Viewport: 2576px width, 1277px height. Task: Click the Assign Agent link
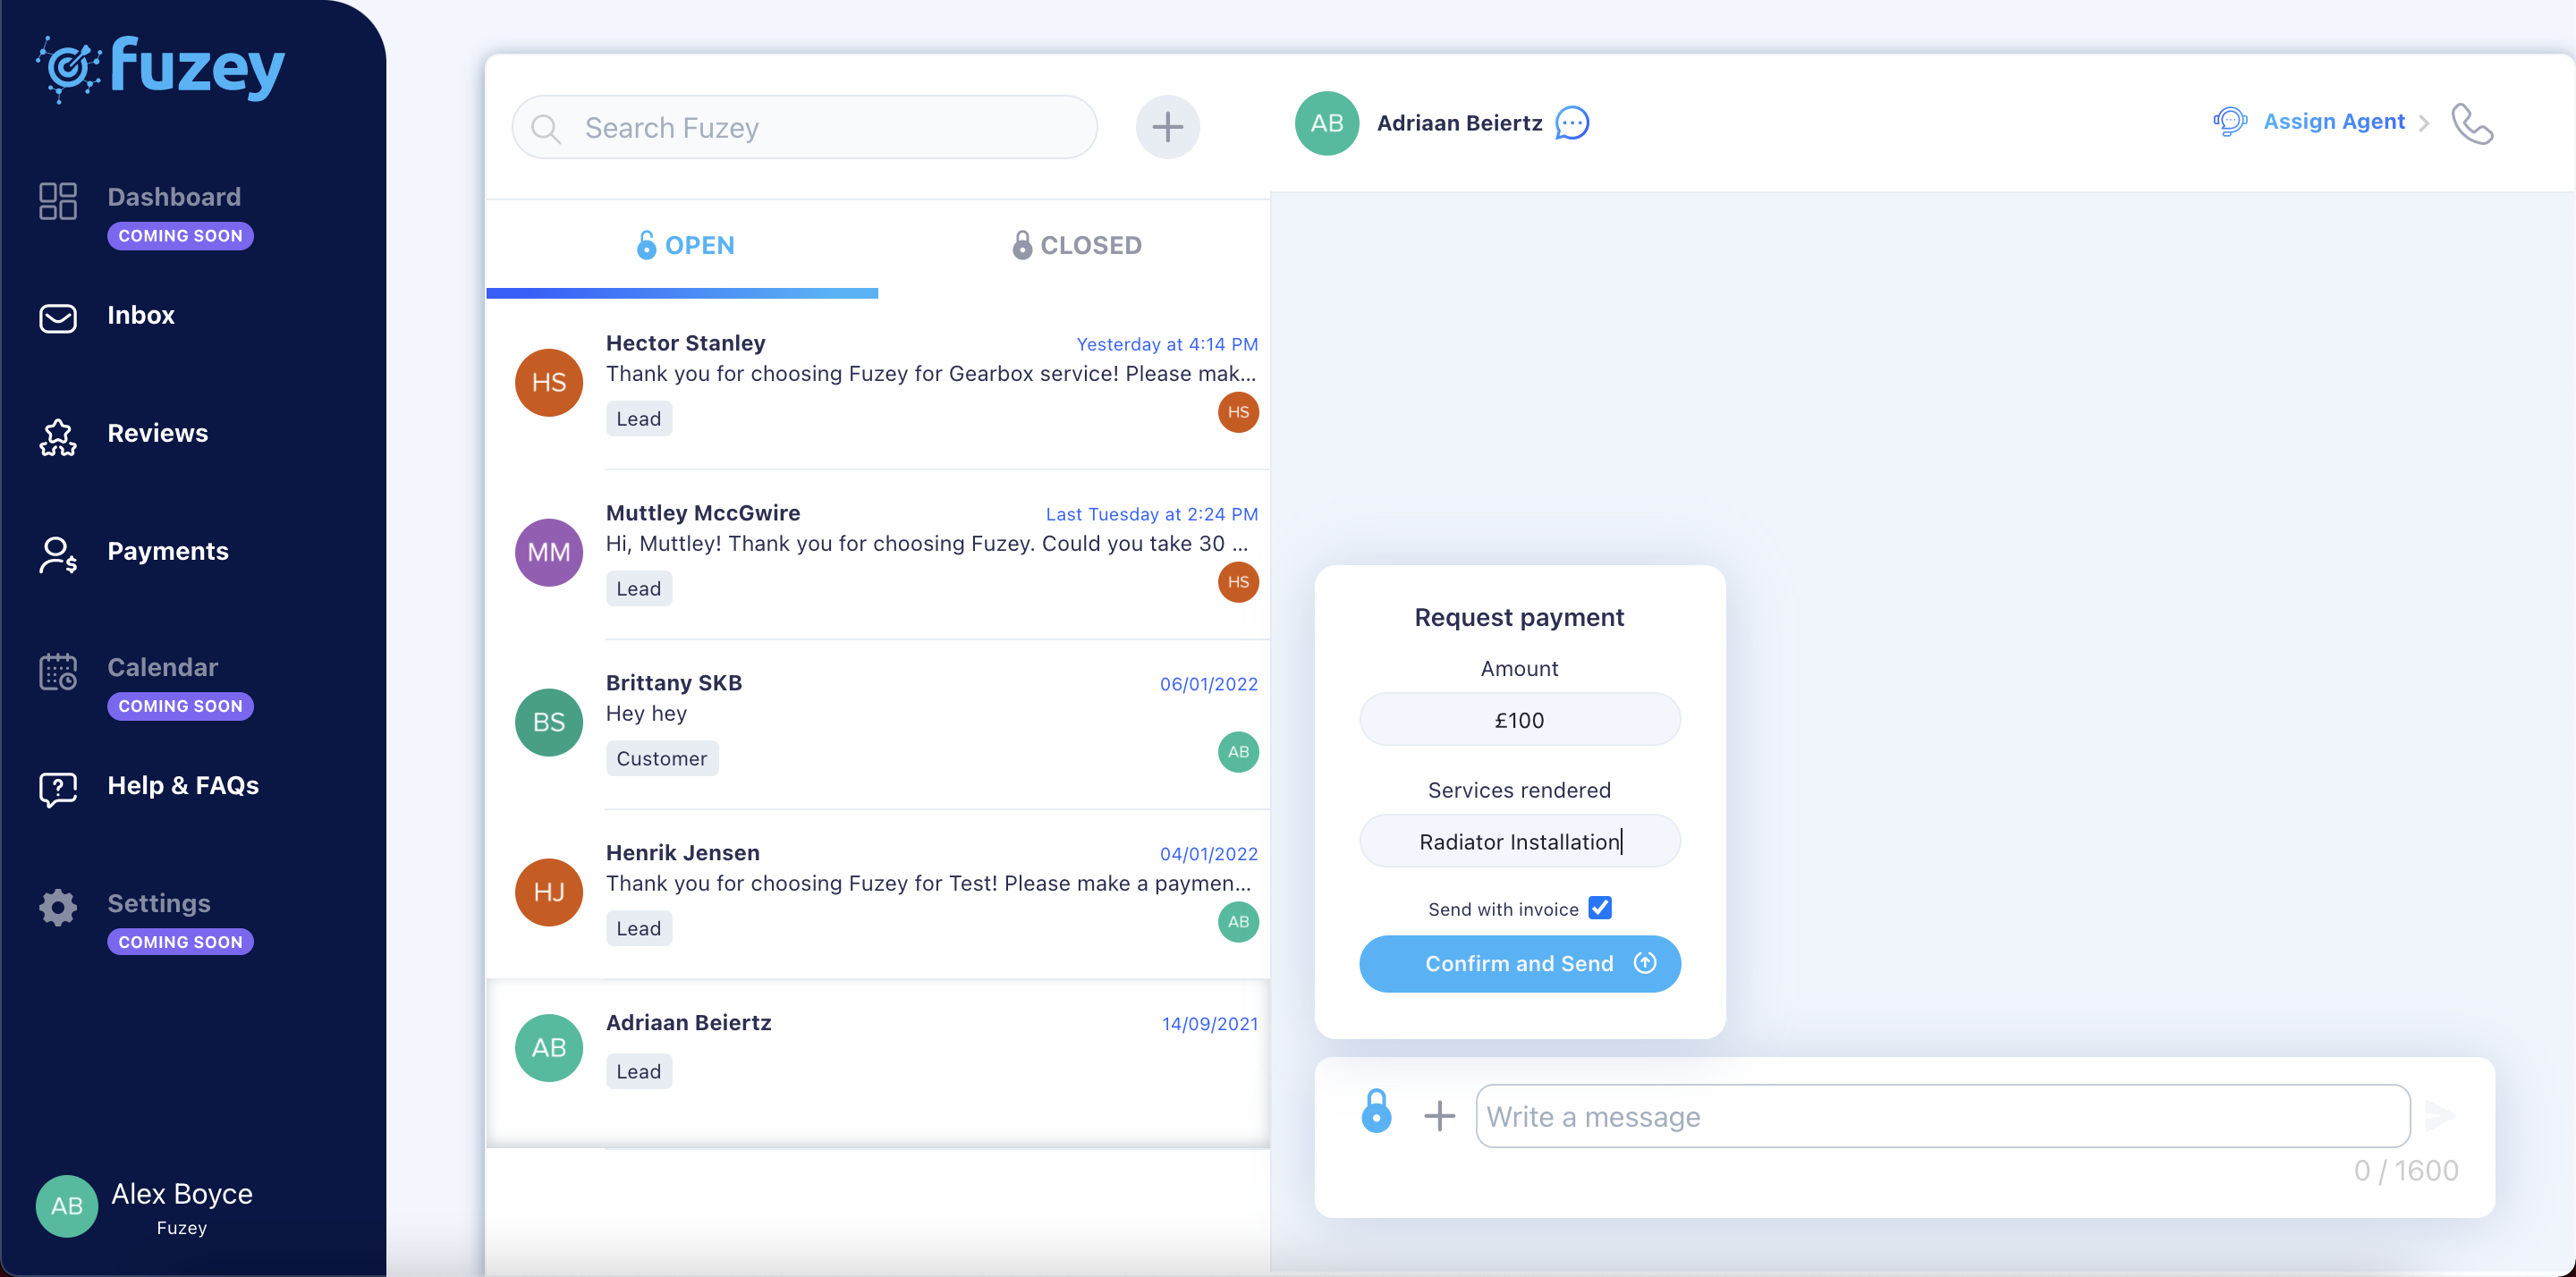pyautogui.click(x=2334, y=121)
